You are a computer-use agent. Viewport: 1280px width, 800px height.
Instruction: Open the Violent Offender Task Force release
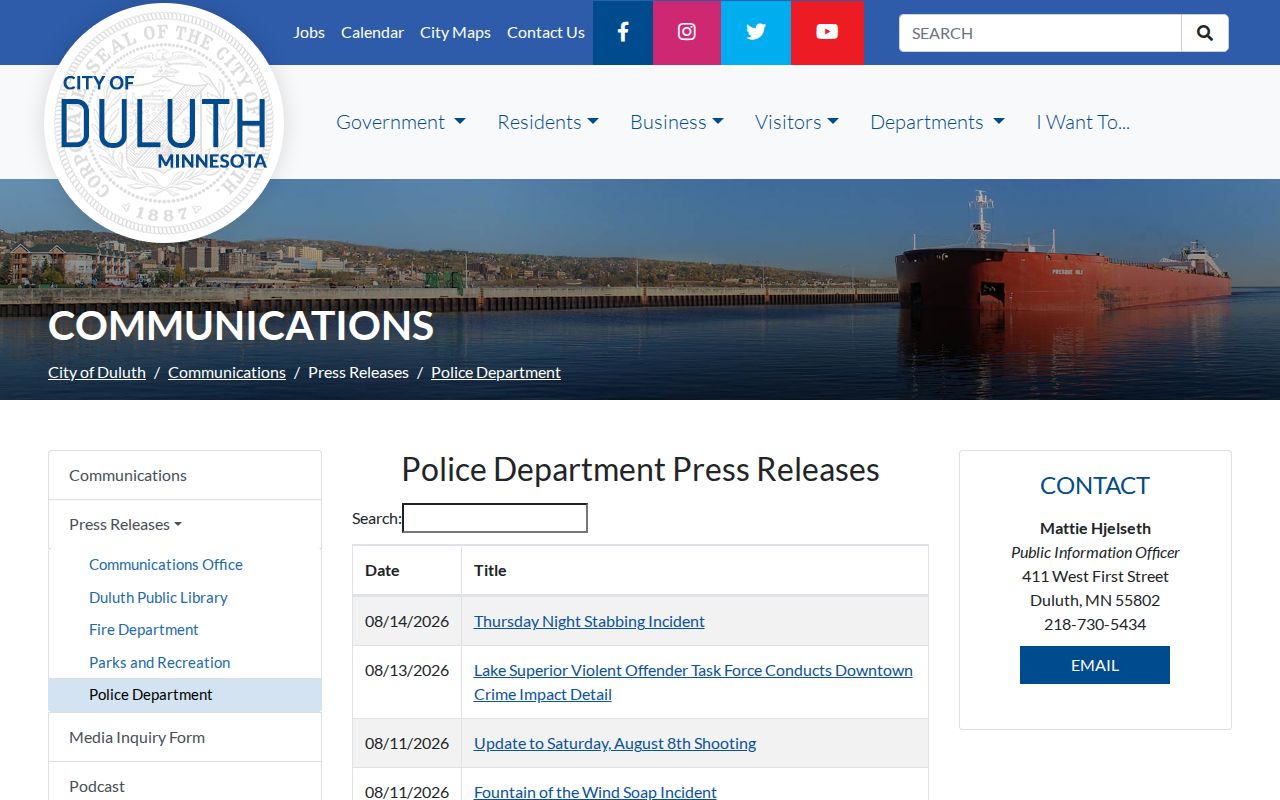[693, 682]
